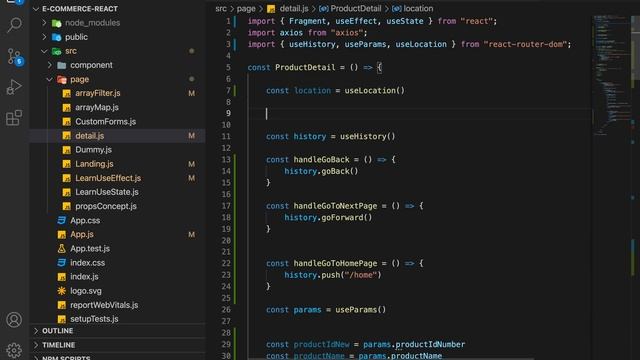Click the folder icon beside public
Image resolution: width=640 pixels, height=360 pixels.
tap(57, 37)
